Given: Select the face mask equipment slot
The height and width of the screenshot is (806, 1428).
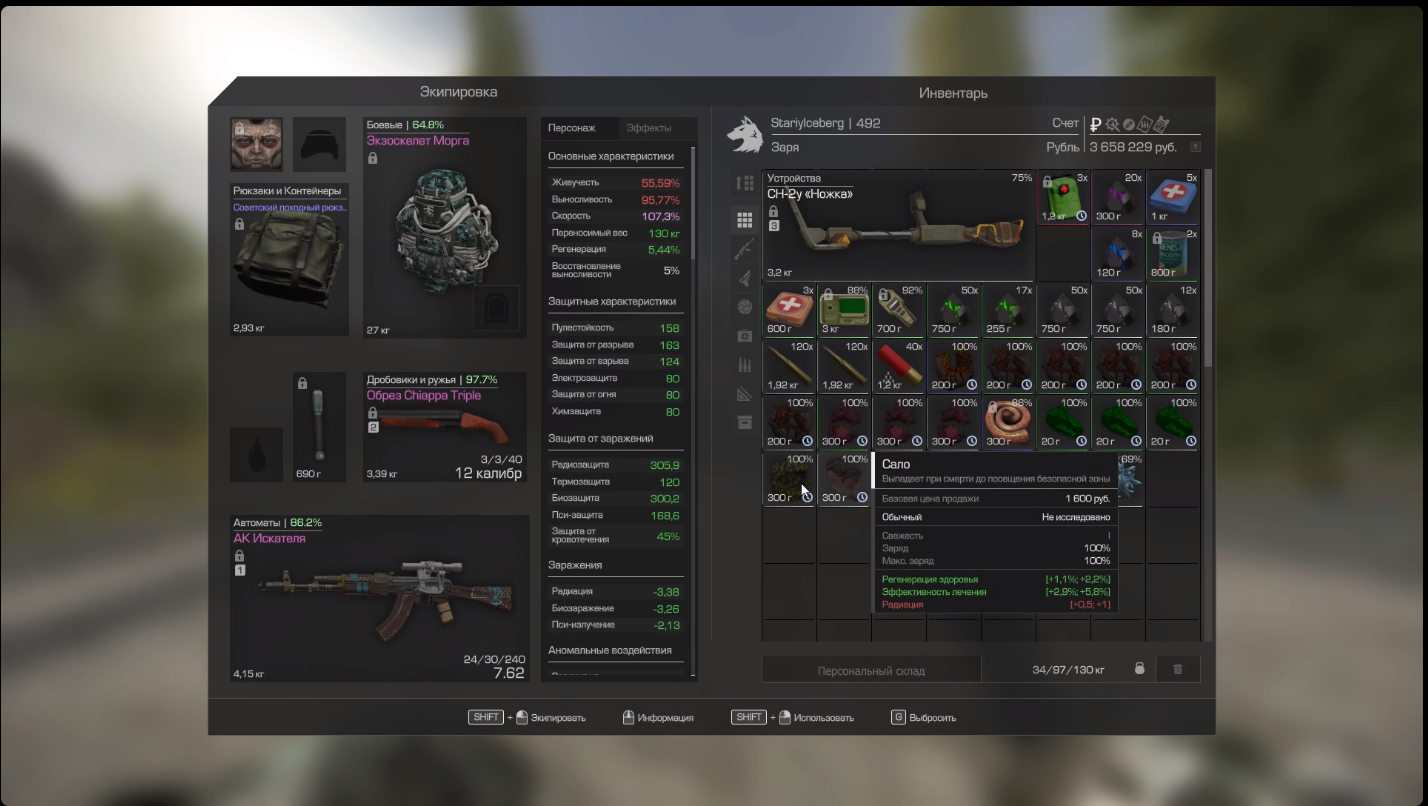Looking at the screenshot, I should (x=256, y=144).
